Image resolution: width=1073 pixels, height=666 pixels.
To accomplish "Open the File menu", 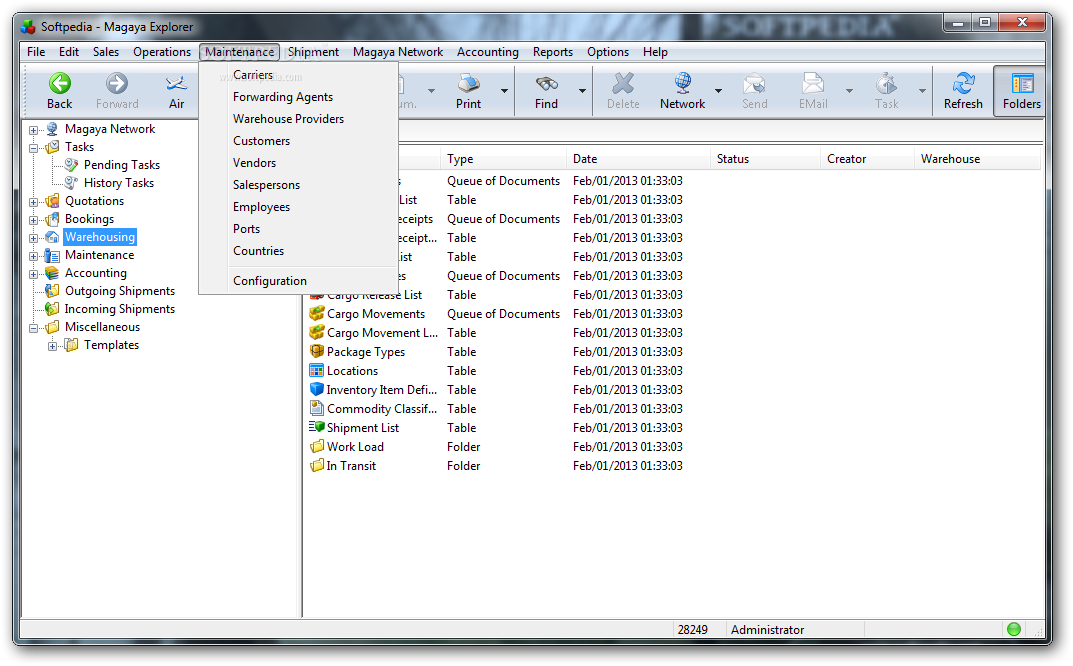I will (36, 52).
